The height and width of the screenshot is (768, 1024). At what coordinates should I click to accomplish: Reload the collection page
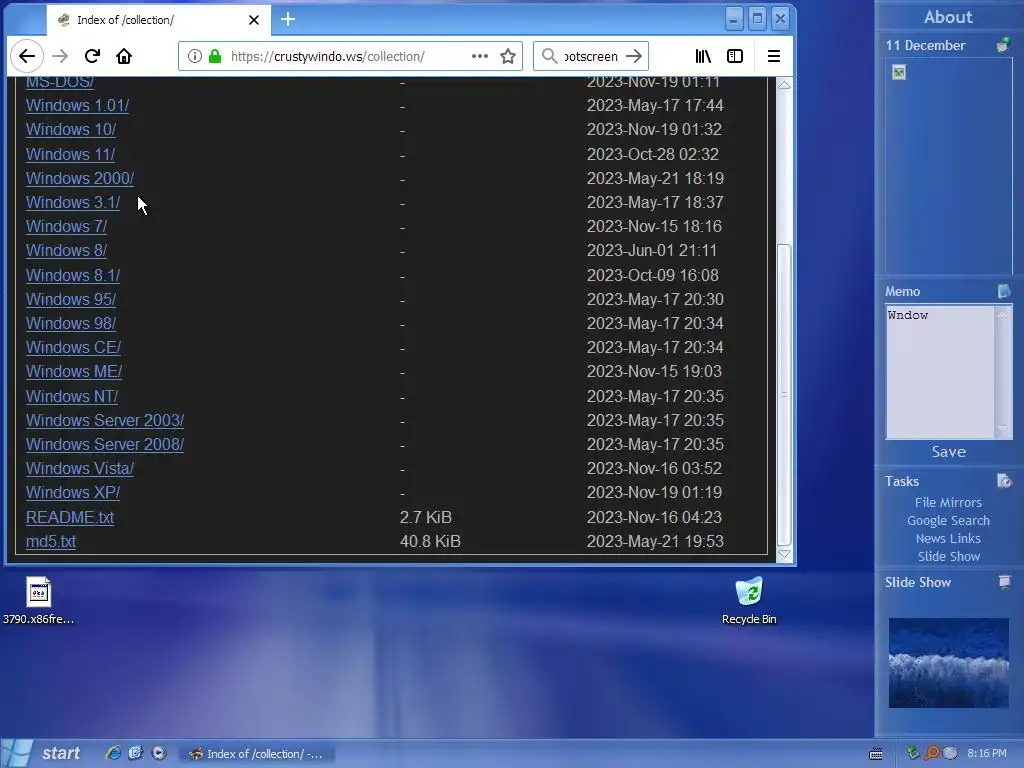(x=92, y=56)
